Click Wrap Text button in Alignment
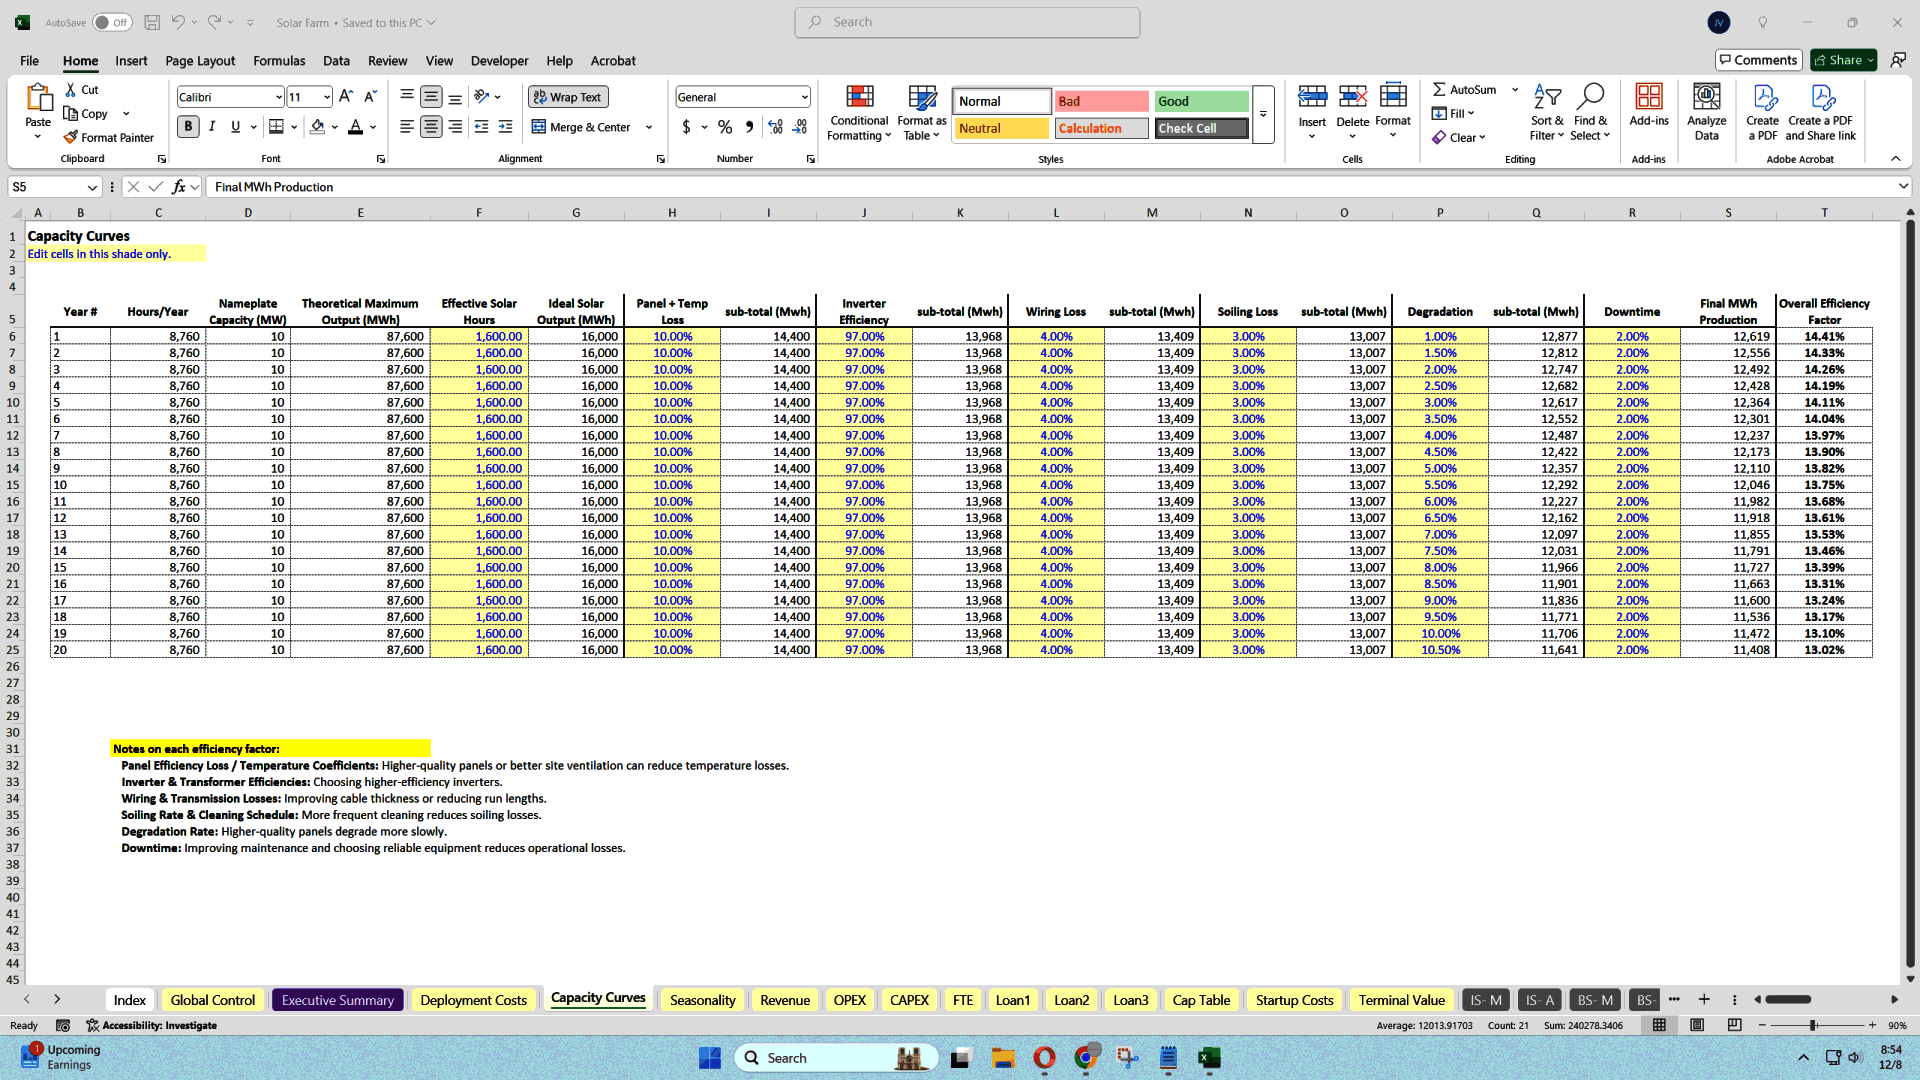This screenshot has width=1920, height=1080. [566, 96]
